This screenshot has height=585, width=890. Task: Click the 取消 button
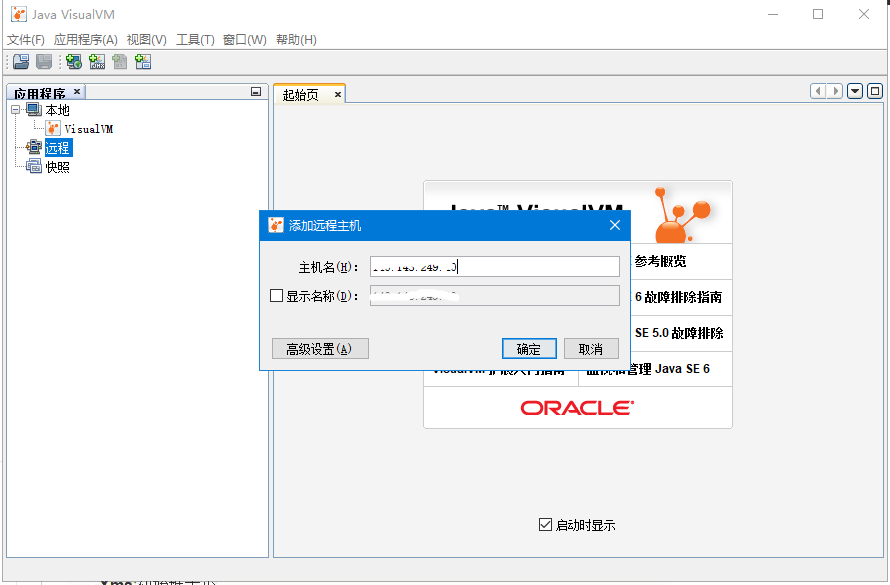tap(591, 349)
